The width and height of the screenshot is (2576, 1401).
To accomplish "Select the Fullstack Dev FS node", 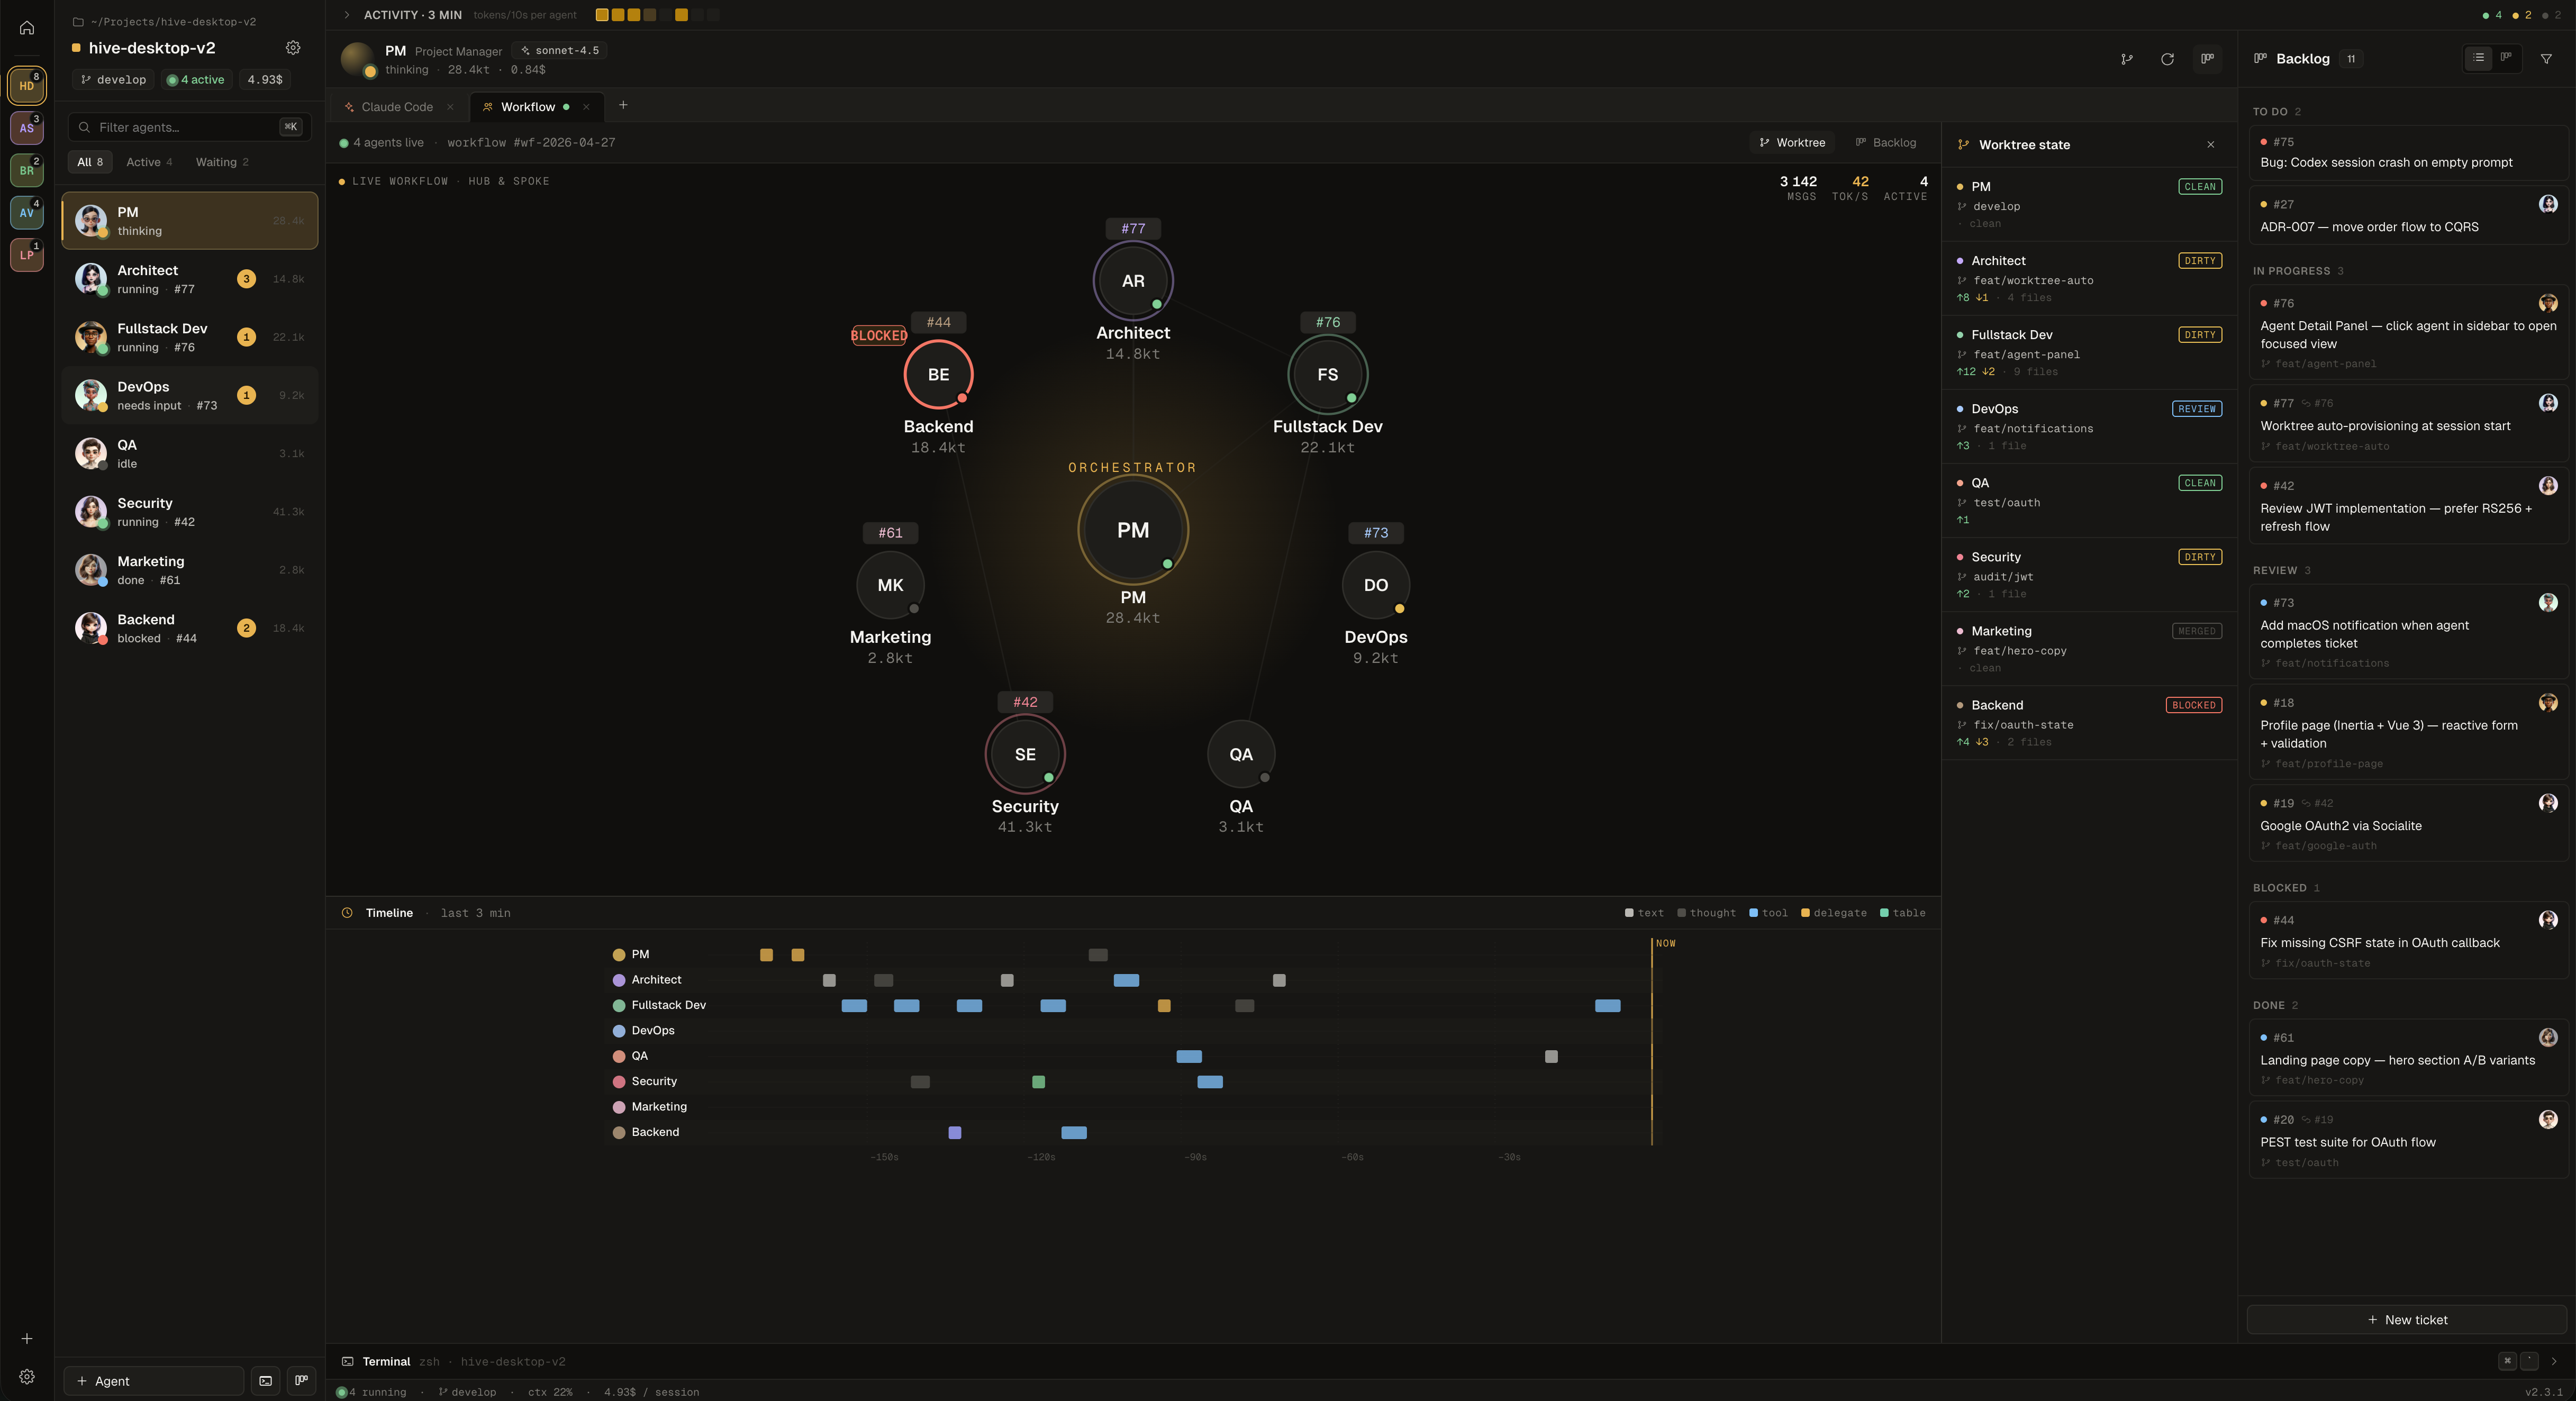I will tap(1327, 375).
